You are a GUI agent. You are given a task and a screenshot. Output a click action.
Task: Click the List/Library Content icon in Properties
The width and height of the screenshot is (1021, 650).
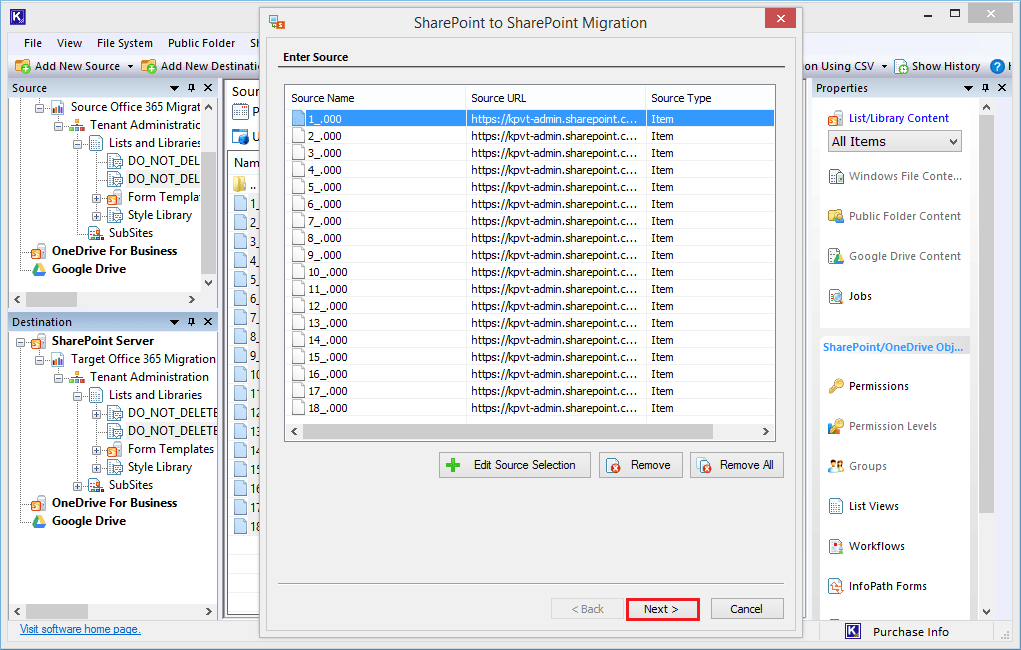tap(835, 119)
